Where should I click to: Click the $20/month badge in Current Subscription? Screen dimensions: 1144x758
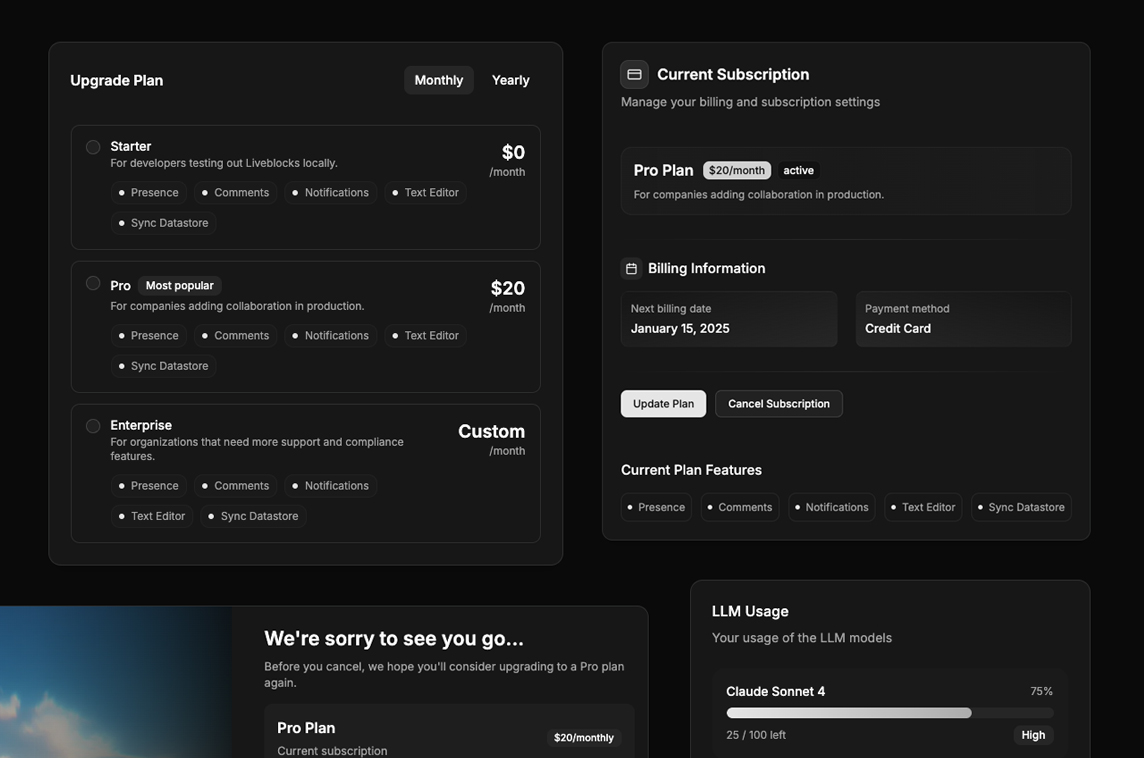(736, 171)
